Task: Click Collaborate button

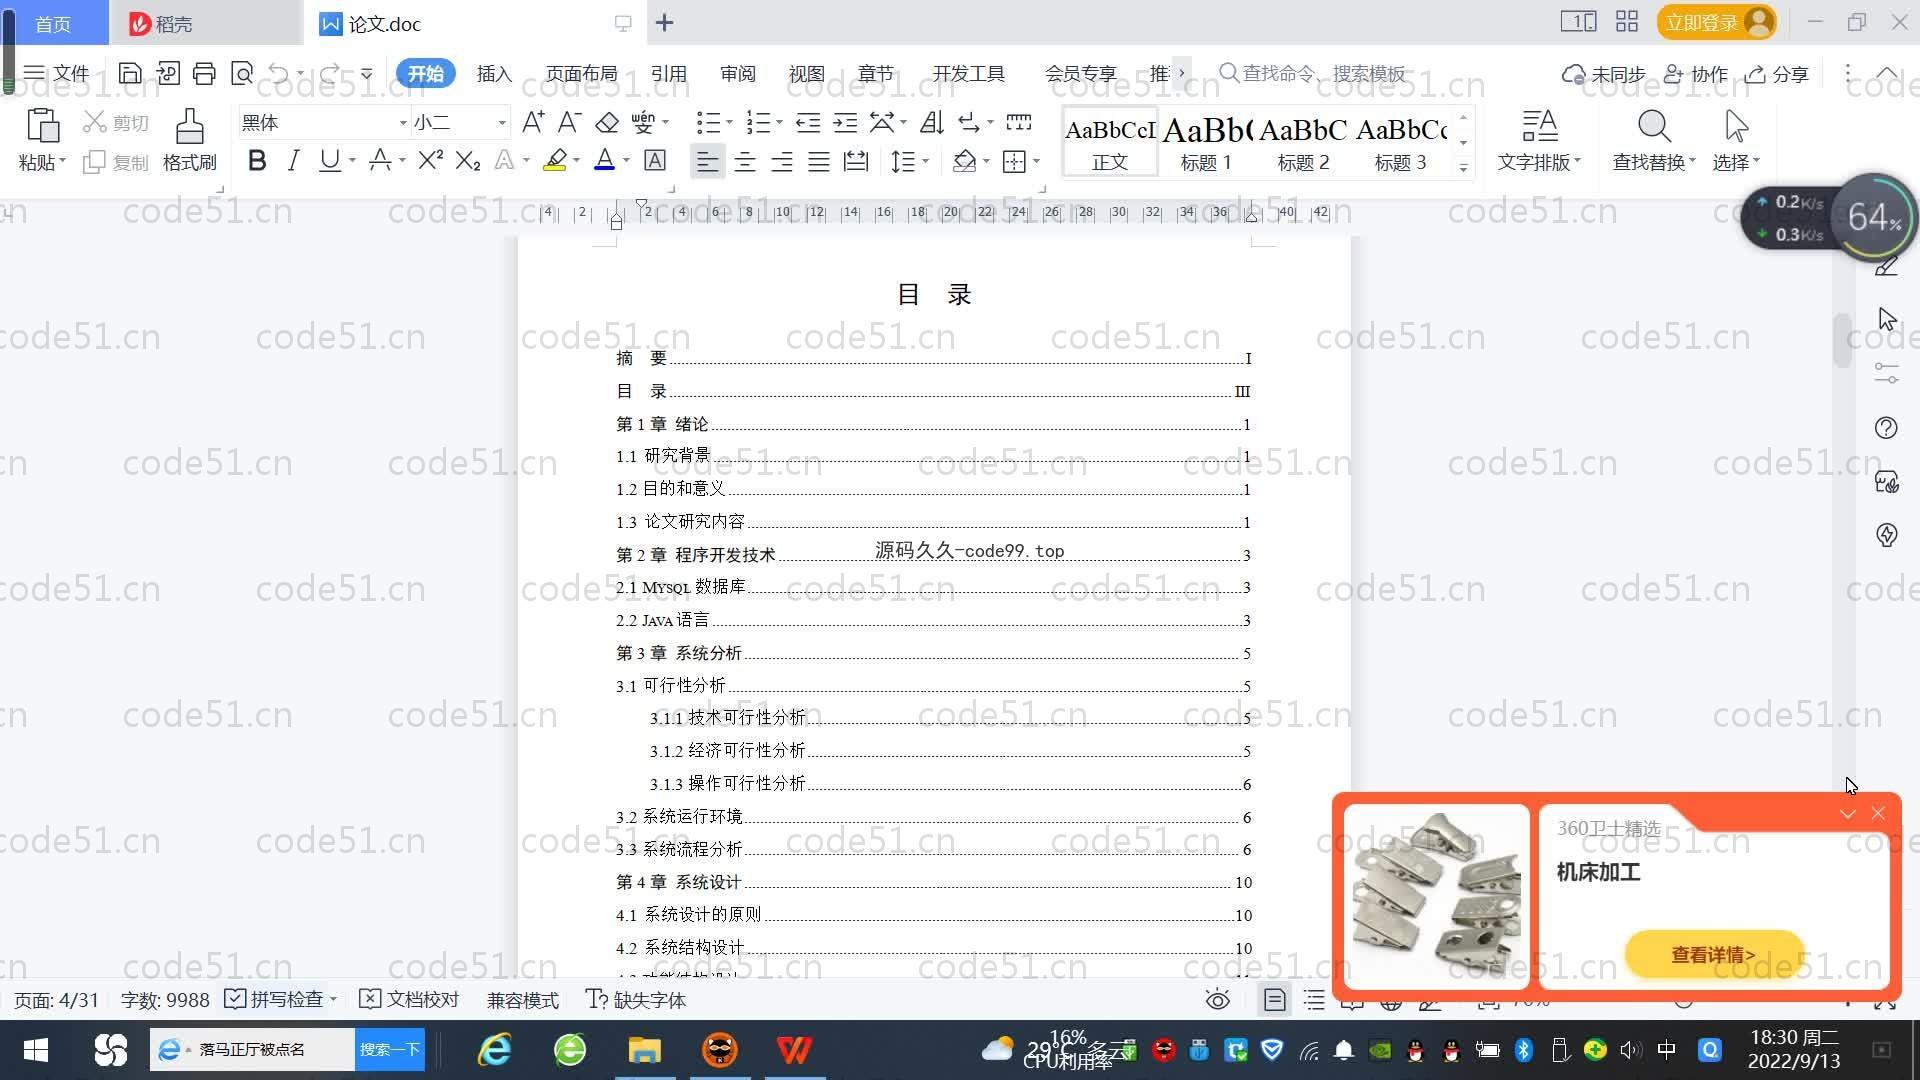Action: [1696, 74]
